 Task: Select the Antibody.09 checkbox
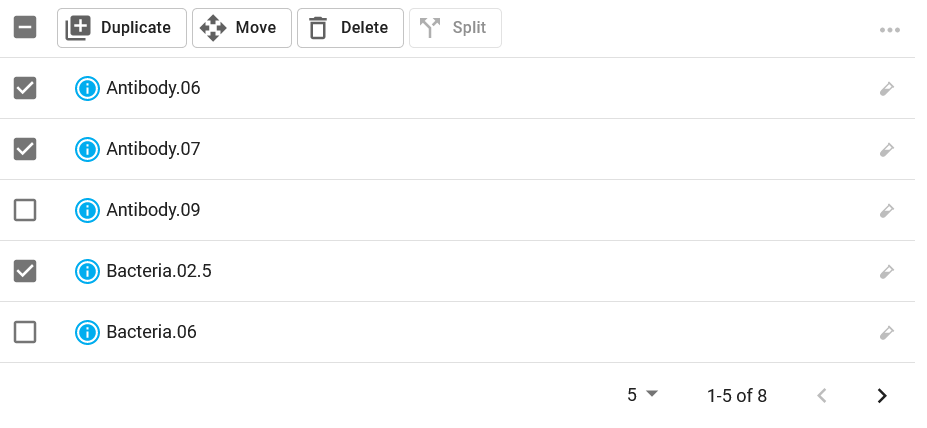tap(25, 210)
